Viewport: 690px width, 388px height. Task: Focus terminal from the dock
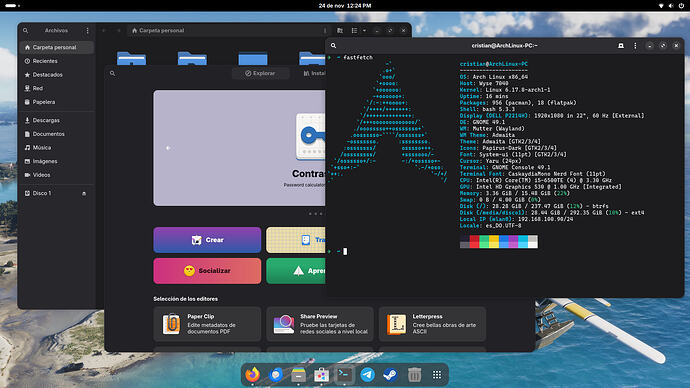pos(344,374)
